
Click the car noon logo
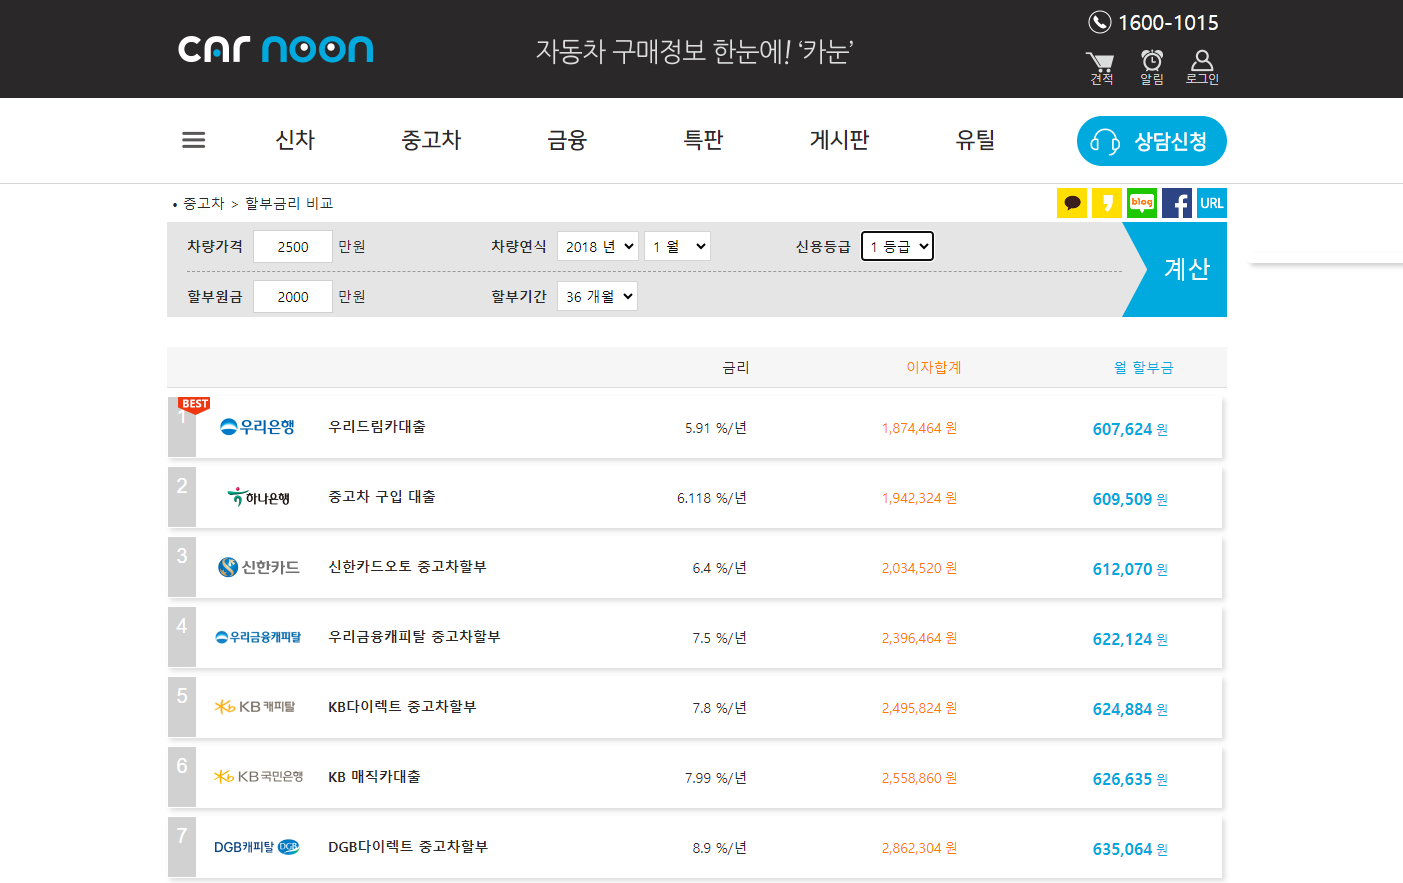tap(276, 49)
